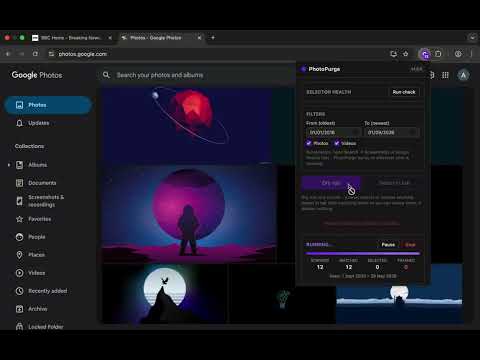
Task: Open the From (oldest) date picker
Action: click(333, 132)
